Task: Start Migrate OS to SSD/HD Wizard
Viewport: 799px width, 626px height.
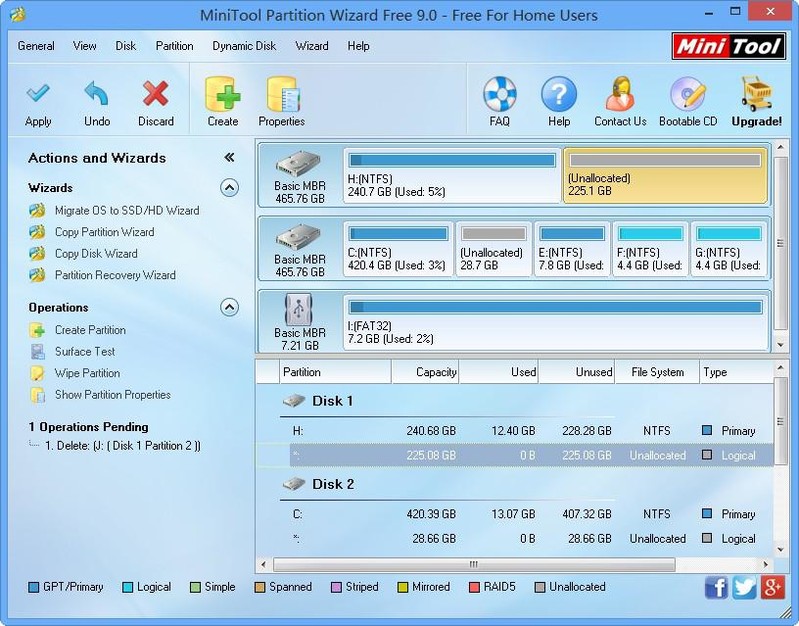Action: [x=127, y=211]
